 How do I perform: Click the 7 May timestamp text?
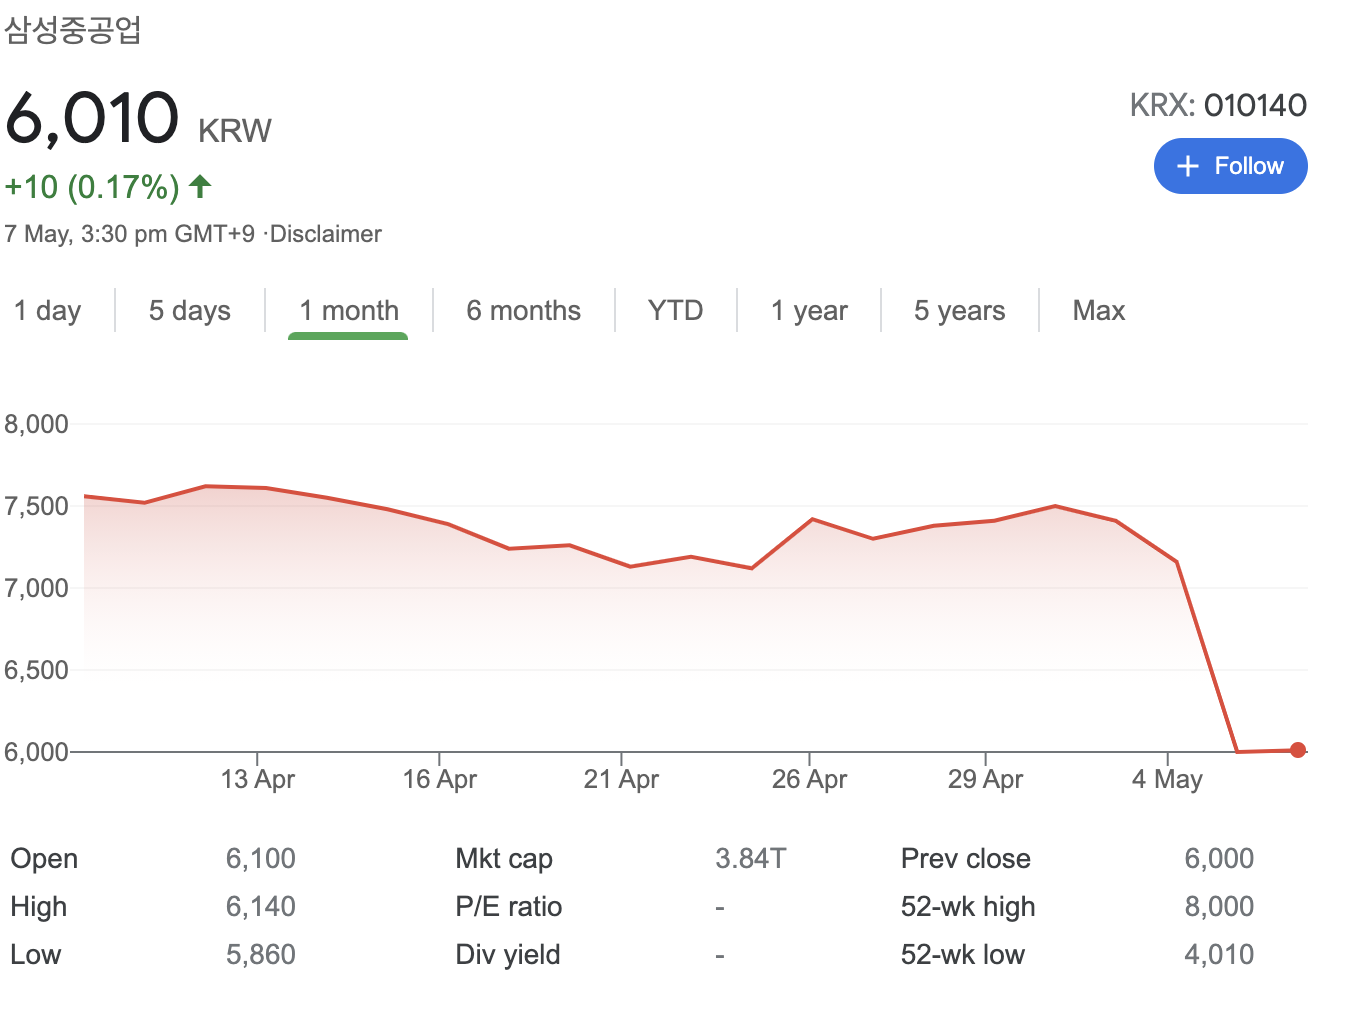pyautogui.click(x=130, y=234)
